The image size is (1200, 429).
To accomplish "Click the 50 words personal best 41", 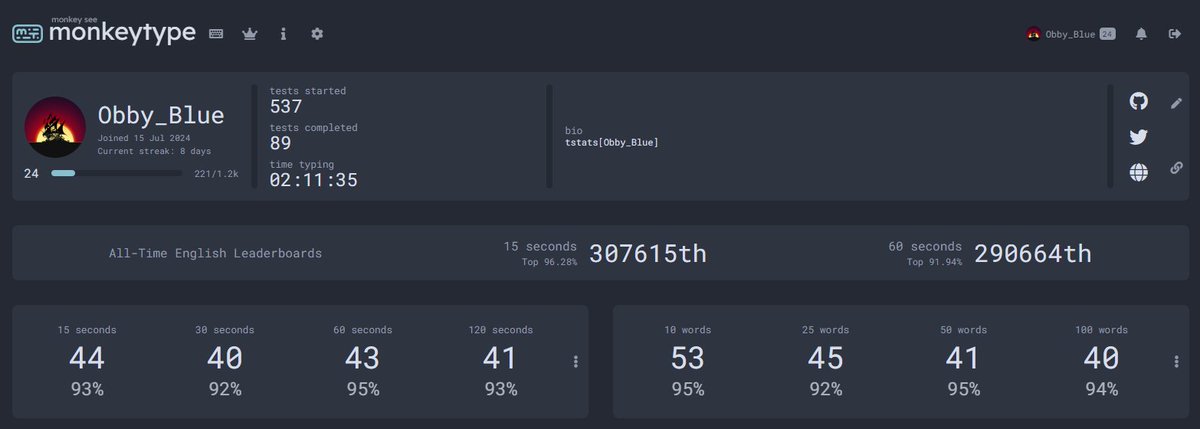I will (x=963, y=358).
